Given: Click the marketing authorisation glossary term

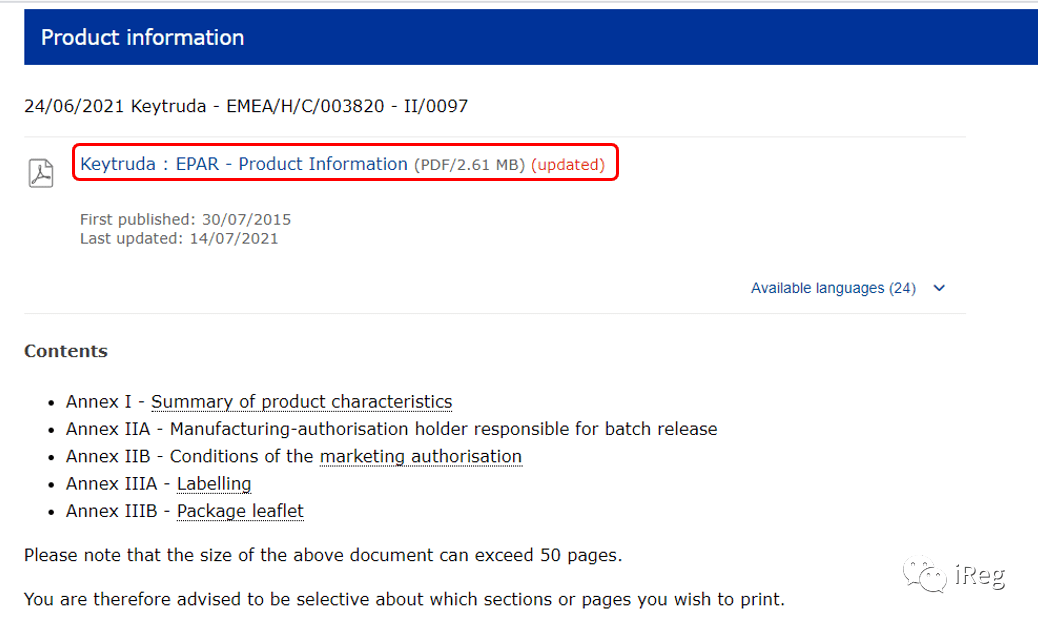Looking at the screenshot, I should [x=420, y=456].
